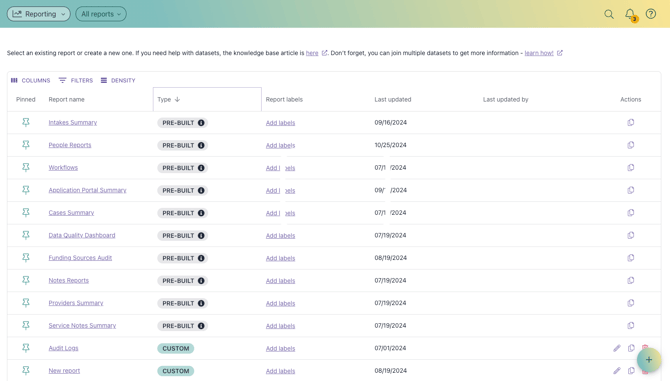Sort by Last updated column
The width and height of the screenshot is (670, 381).
click(393, 100)
